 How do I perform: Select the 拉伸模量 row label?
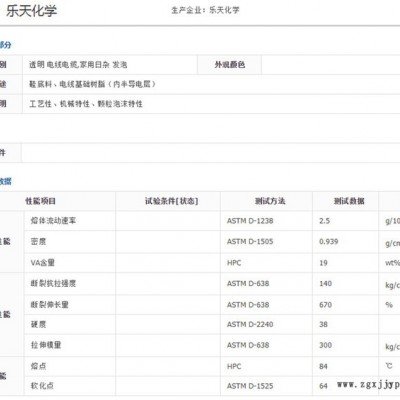point(46,345)
